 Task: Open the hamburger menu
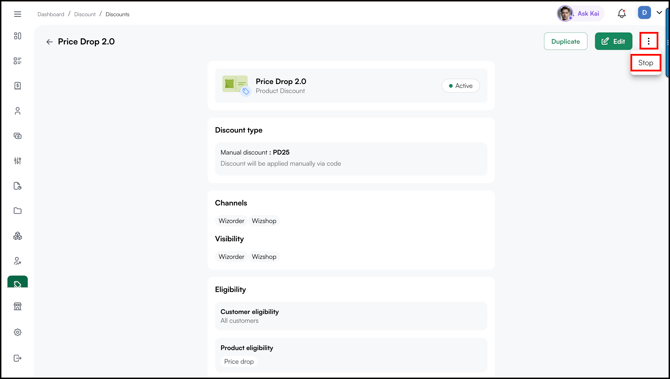[x=18, y=14]
